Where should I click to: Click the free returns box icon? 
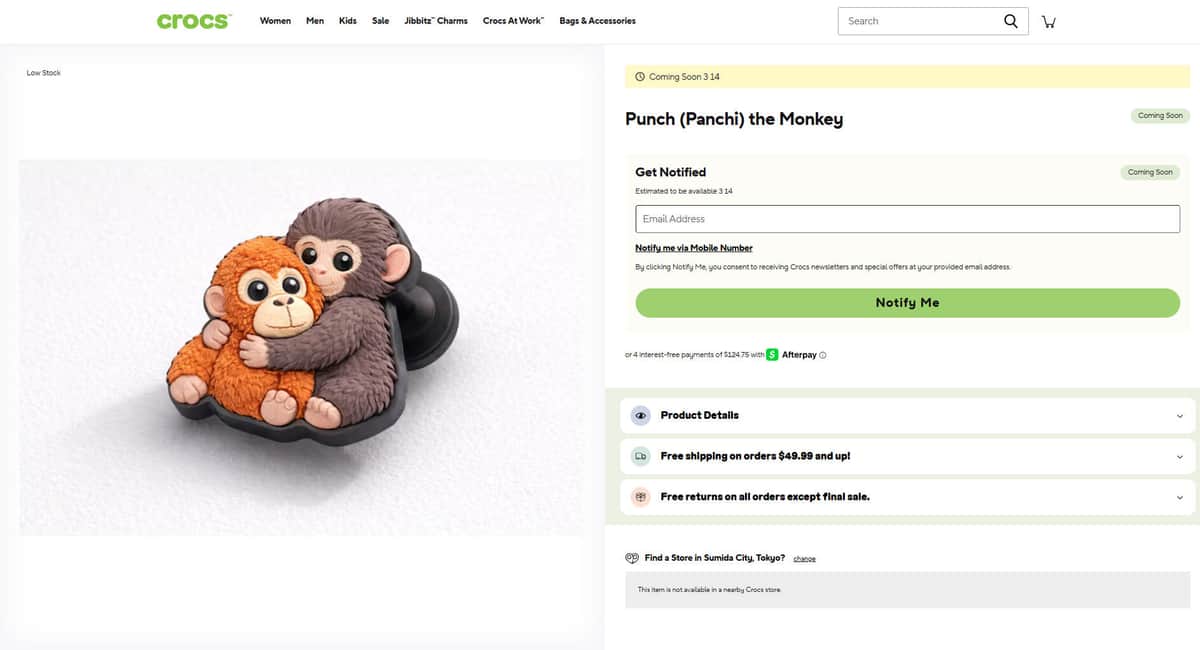click(641, 497)
